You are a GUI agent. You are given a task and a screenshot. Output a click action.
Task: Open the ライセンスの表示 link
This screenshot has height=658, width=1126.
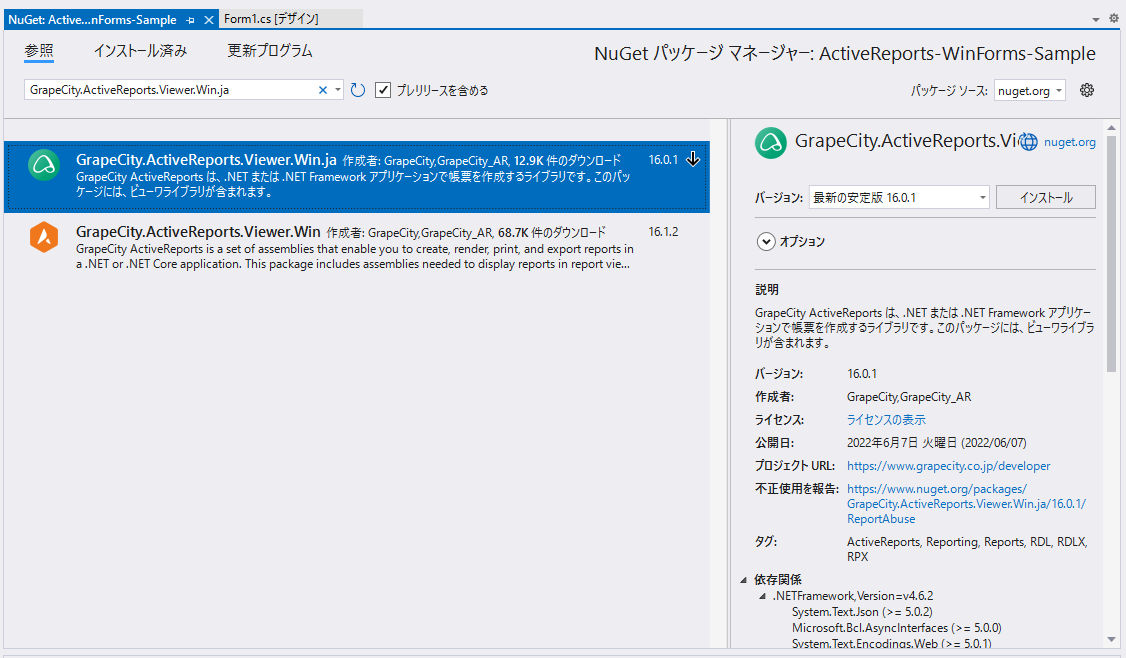click(886, 420)
